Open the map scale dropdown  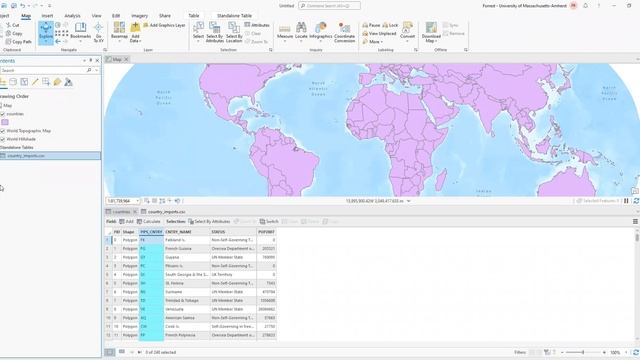(137, 201)
